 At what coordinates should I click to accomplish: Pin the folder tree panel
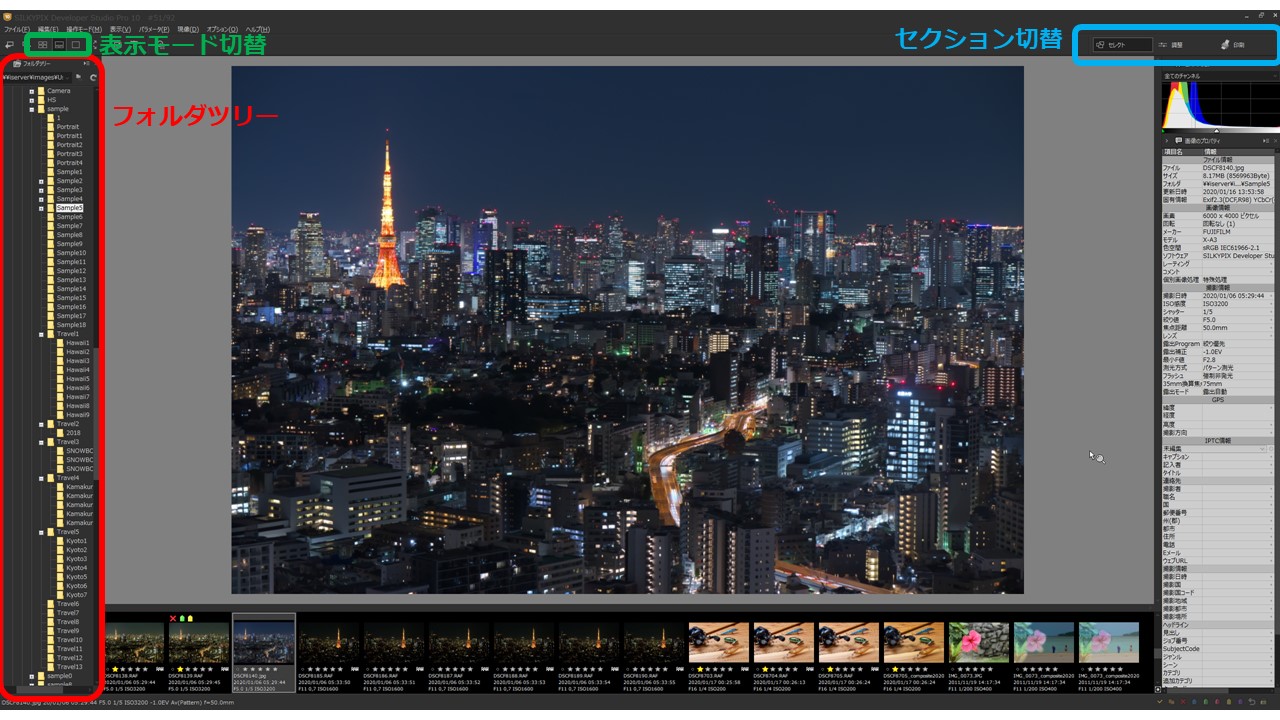click(86, 64)
